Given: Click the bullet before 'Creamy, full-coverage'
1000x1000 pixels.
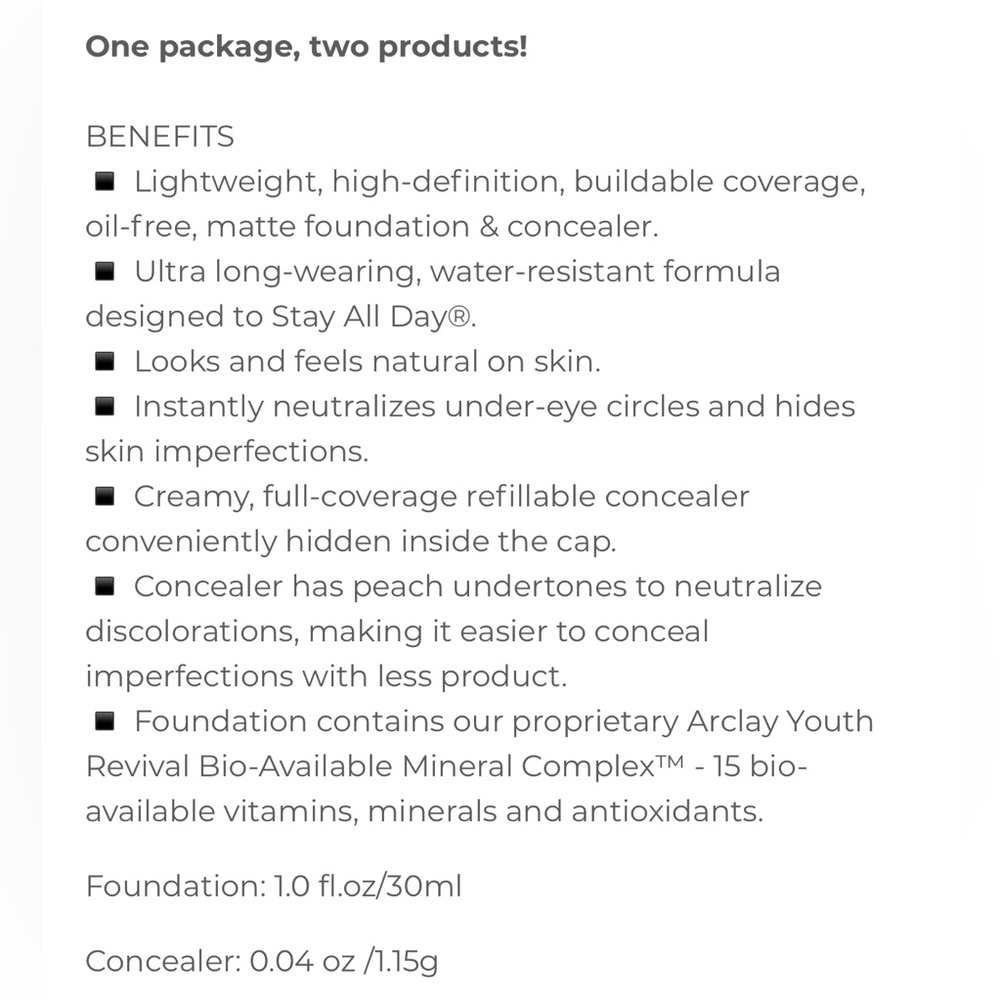Looking at the screenshot, I should click(105, 496).
